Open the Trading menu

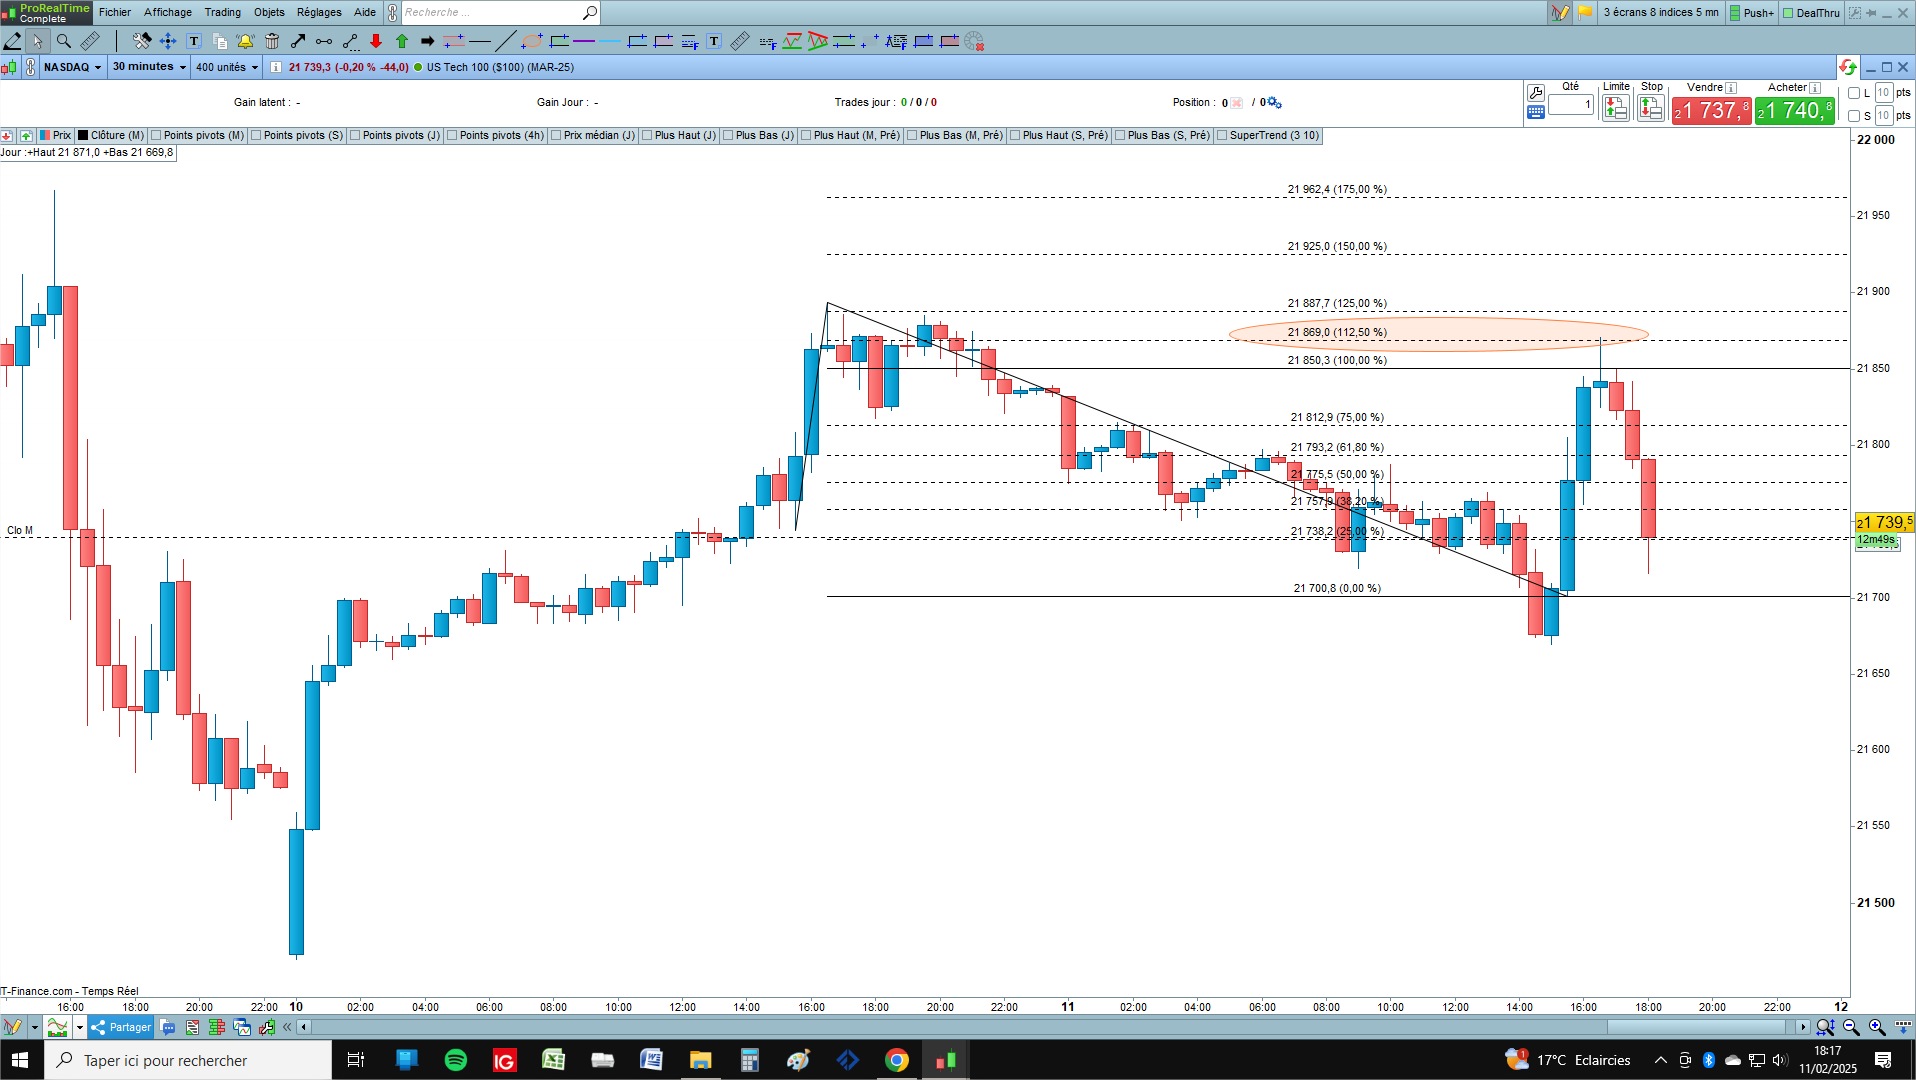coord(223,12)
